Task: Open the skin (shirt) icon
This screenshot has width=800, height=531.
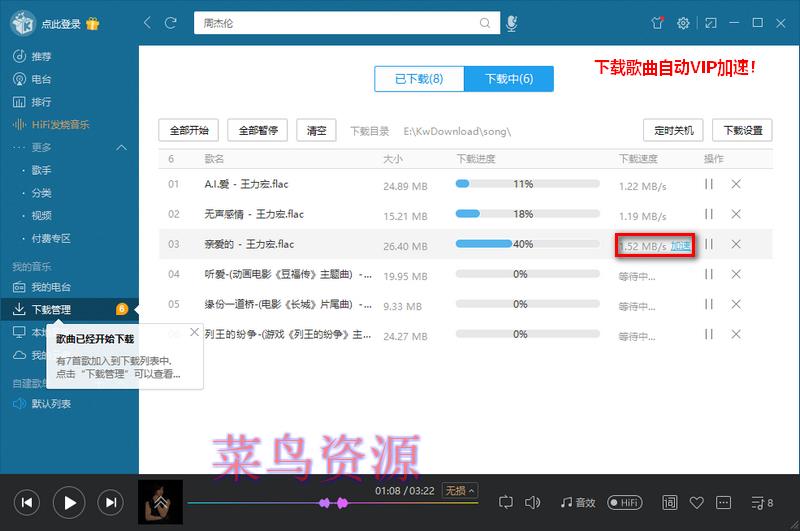Action: point(657,22)
